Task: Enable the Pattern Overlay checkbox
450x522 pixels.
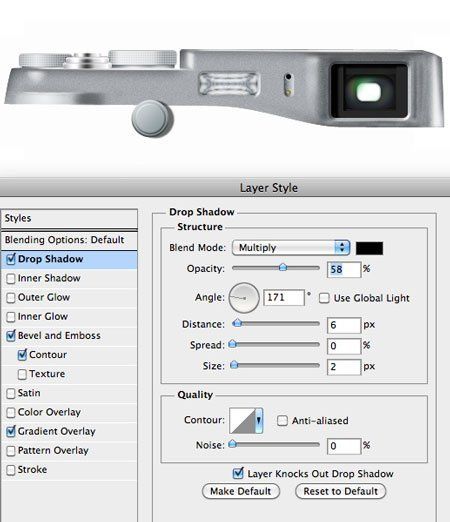Action: 11,451
